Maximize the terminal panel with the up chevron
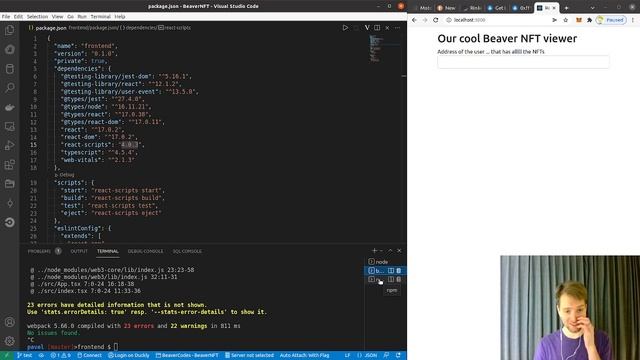640x360 pixels. tap(390, 251)
